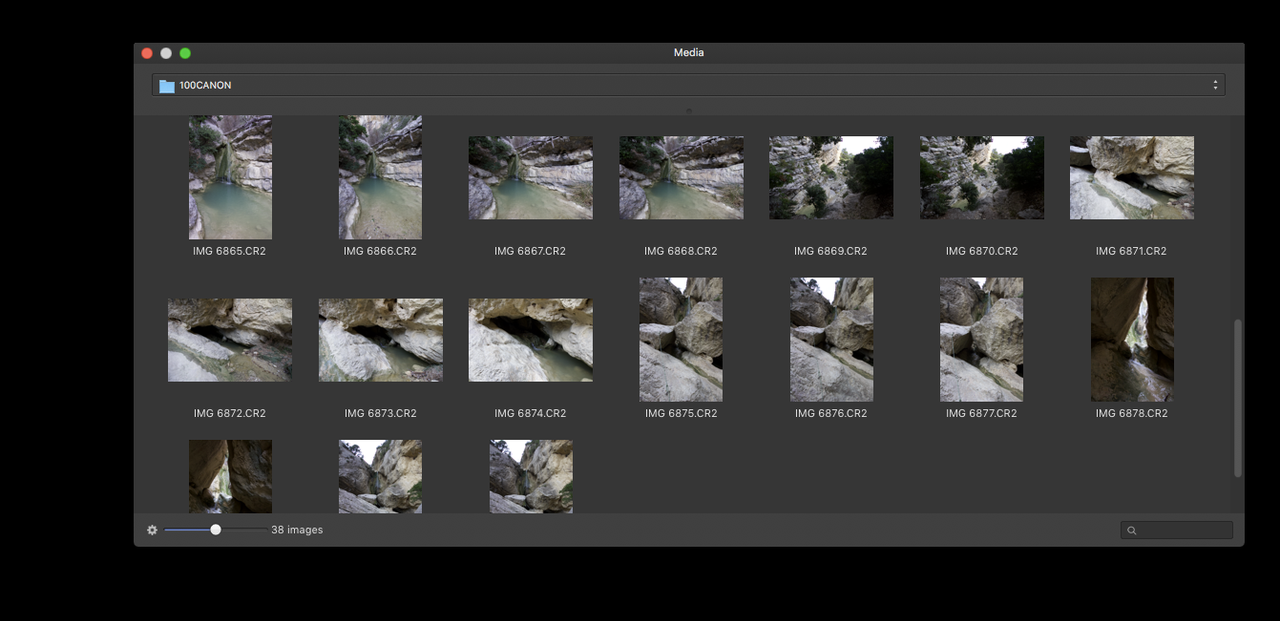This screenshot has width=1280, height=621.
Task: Select thumbnail IMG 6877.CR2
Action: click(x=982, y=340)
